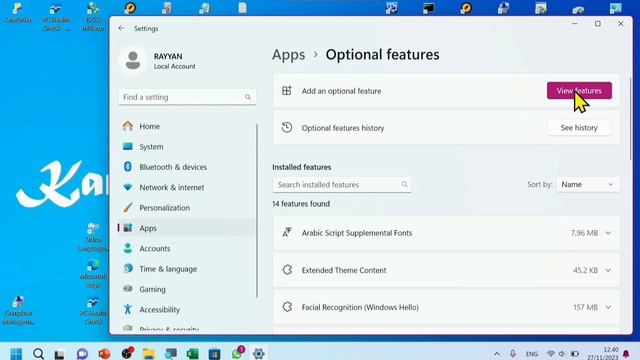Open taskbar Search

[x=38, y=353]
